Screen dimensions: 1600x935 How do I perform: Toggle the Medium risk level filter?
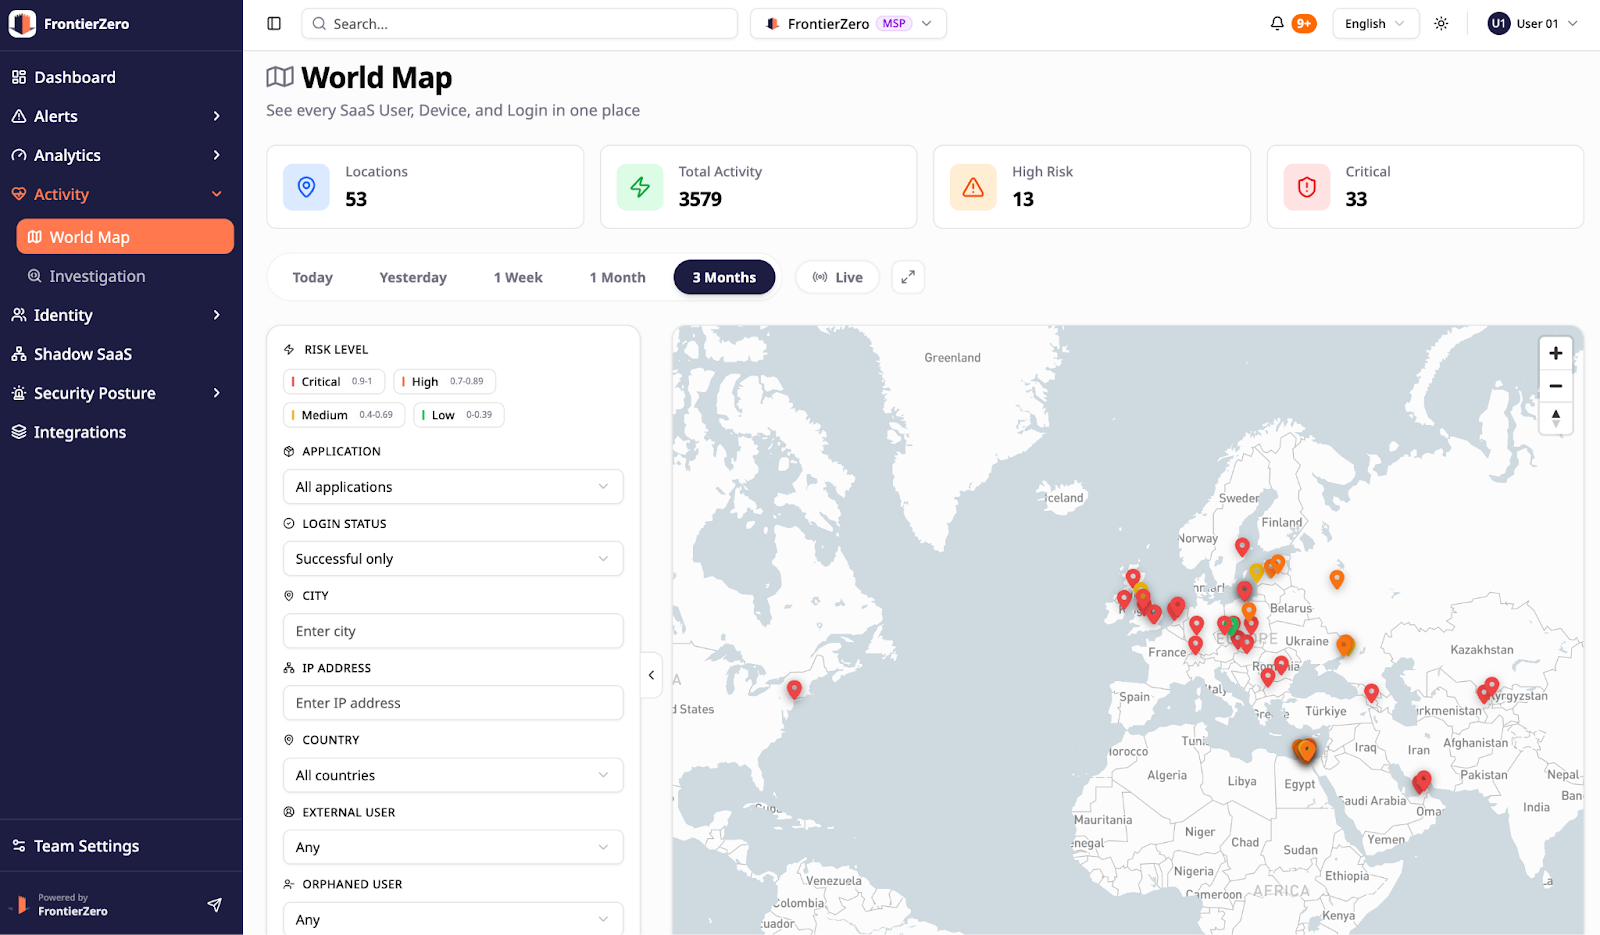pos(343,415)
